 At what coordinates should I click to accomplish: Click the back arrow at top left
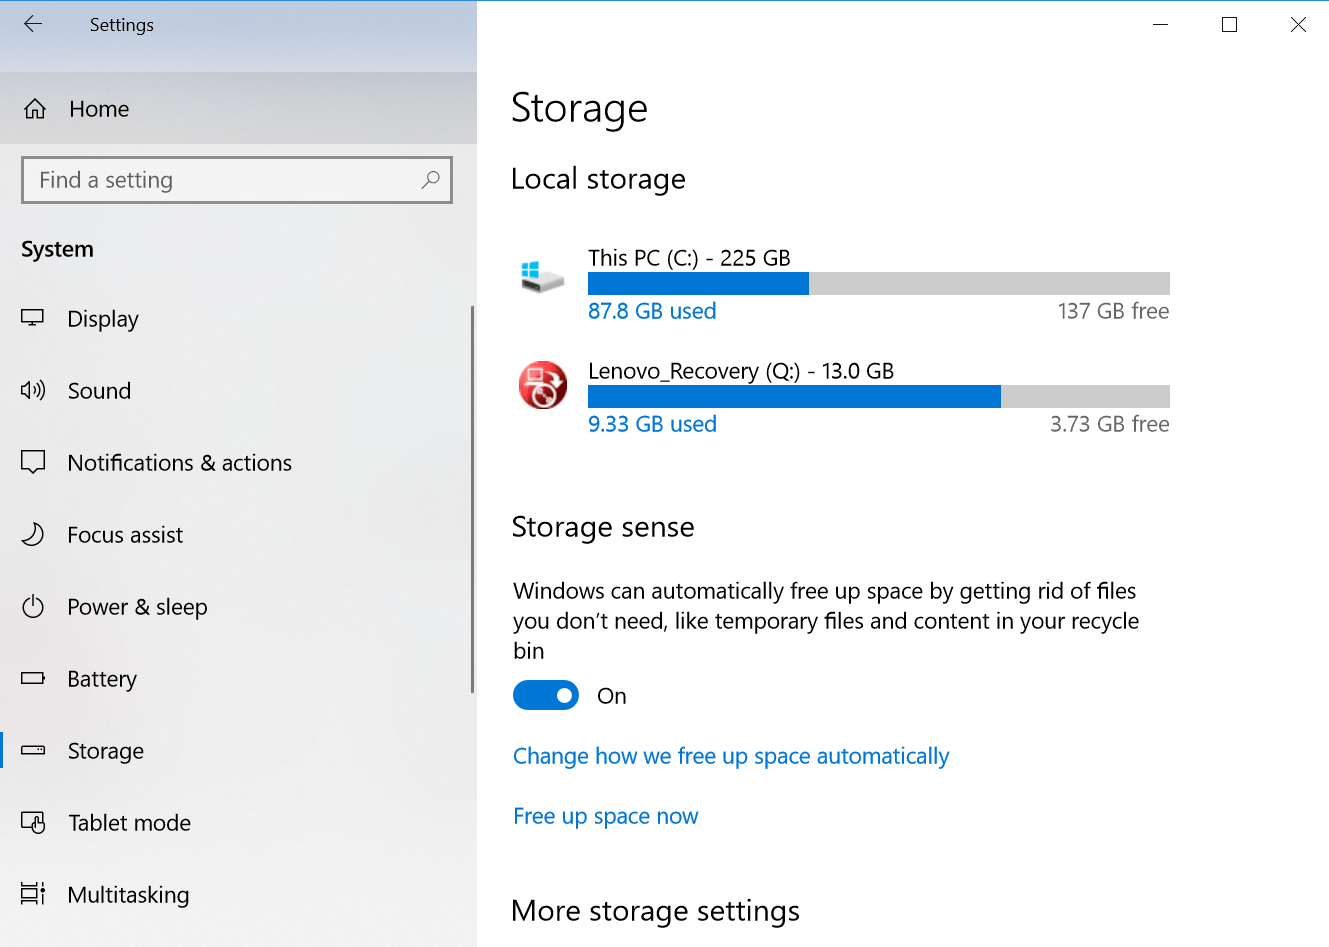33,24
